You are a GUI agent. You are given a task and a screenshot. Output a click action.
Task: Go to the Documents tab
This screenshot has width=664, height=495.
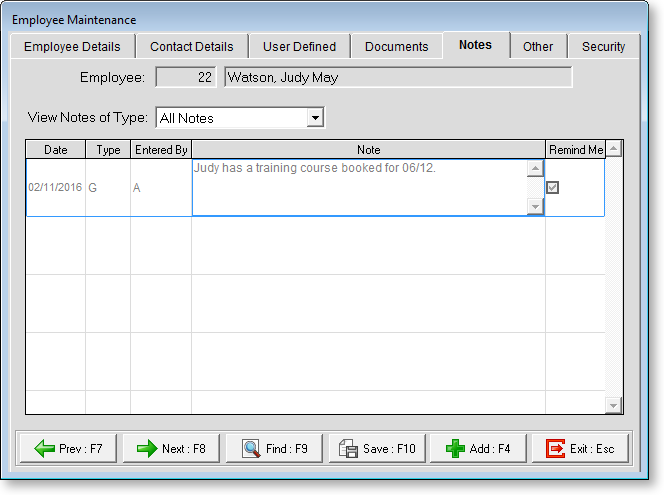tap(396, 47)
